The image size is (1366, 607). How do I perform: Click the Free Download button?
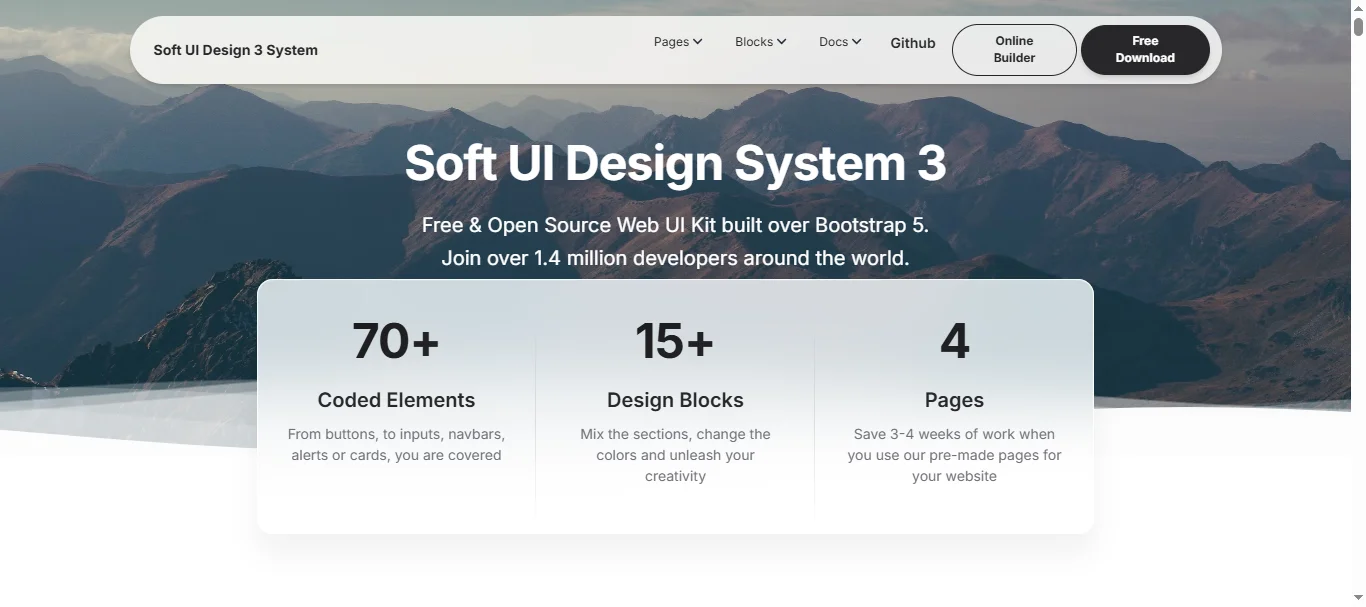coord(1144,49)
